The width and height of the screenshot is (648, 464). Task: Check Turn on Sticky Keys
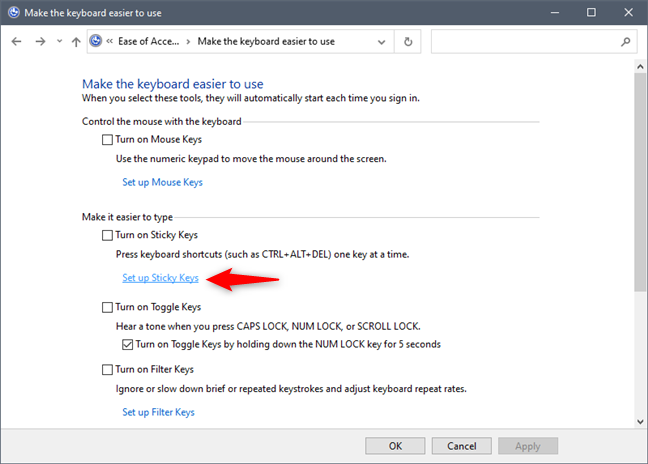tap(107, 235)
